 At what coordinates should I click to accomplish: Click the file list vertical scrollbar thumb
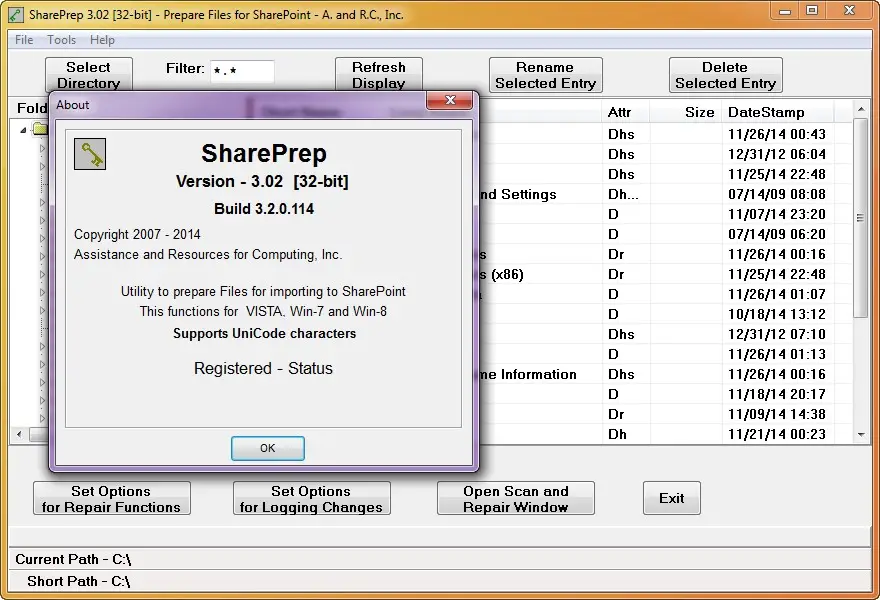[x=860, y=218]
